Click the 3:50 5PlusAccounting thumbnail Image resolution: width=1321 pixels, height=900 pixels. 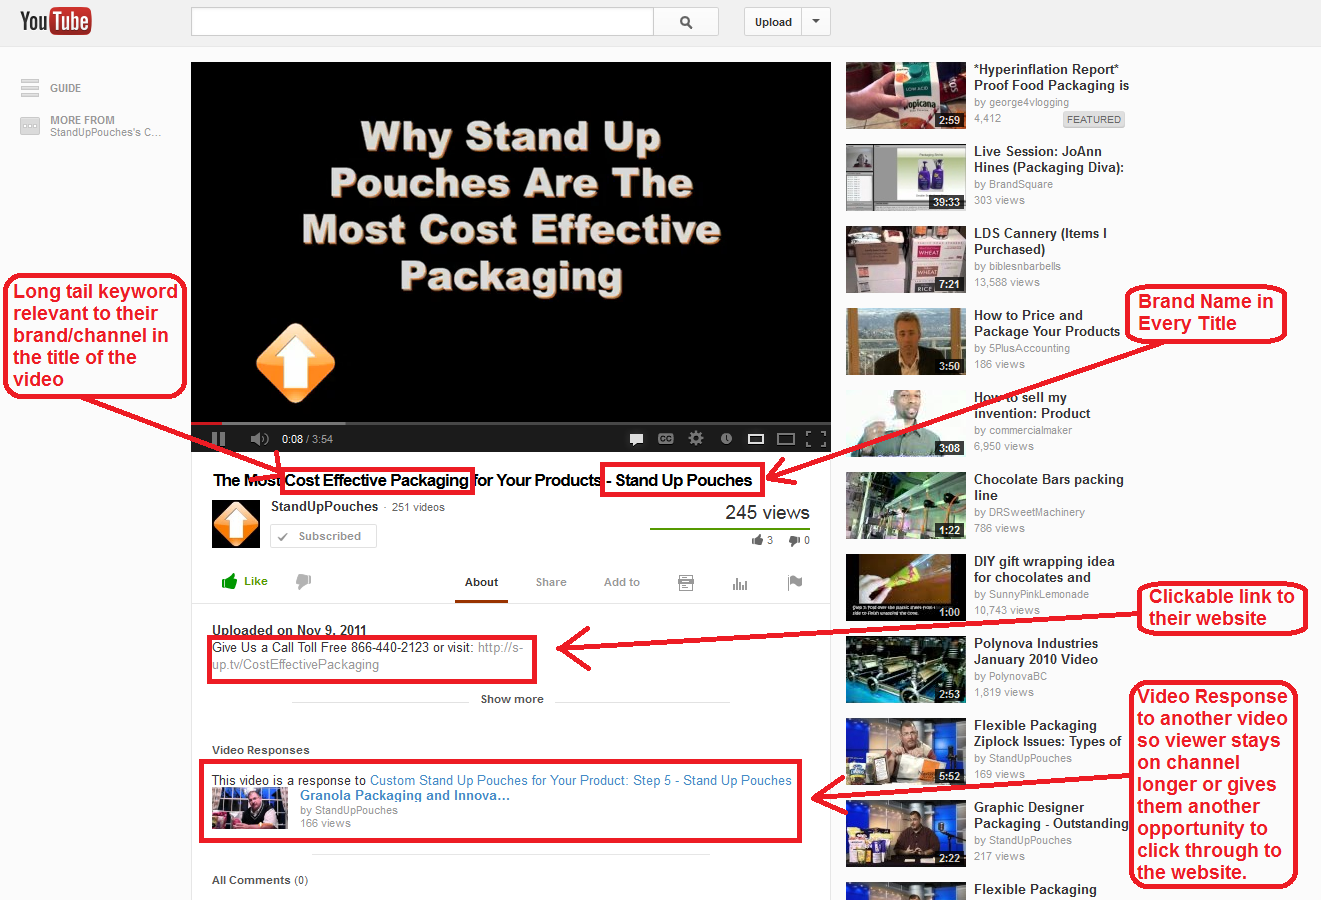pyautogui.click(x=905, y=341)
